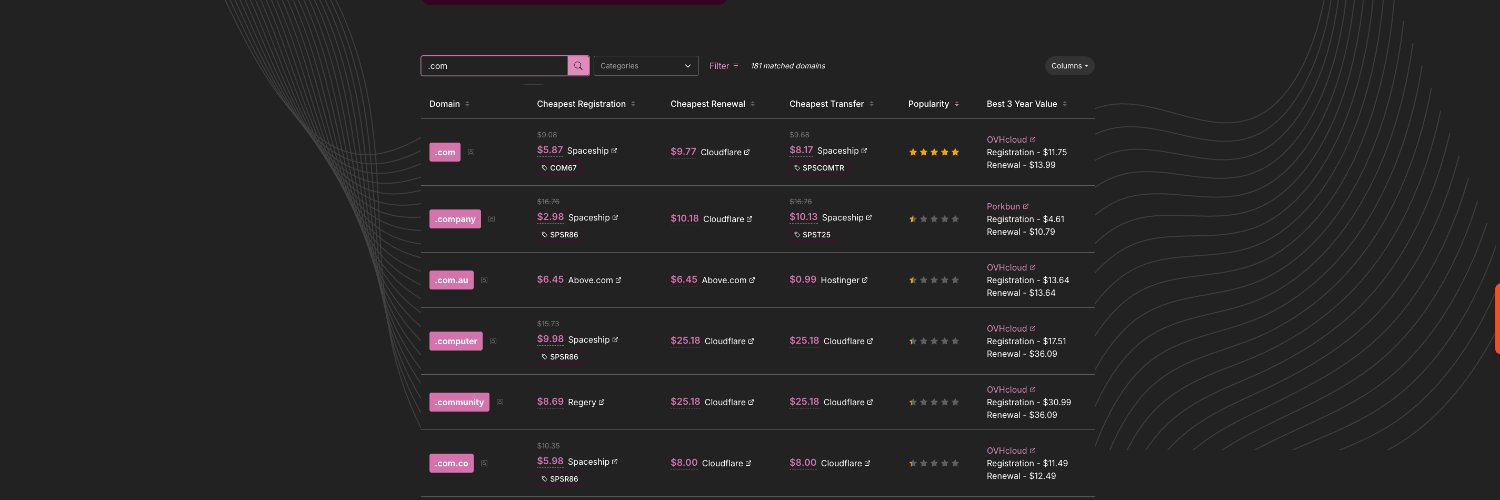Open OVHcloud link in .computer row
This screenshot has height=500, width=1500.
click(x=1011, y=328)
